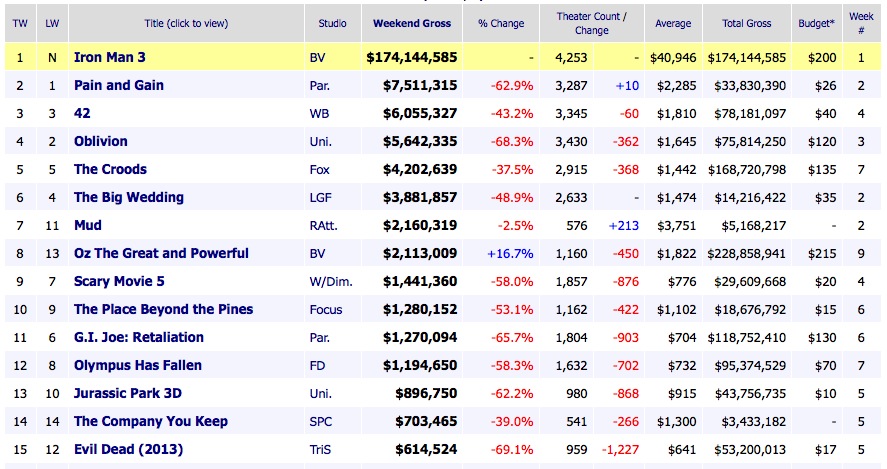This screenshot has width=887, height=469.
Task: Open the Olympus Has Fallen link
Action: pos(137,365)
